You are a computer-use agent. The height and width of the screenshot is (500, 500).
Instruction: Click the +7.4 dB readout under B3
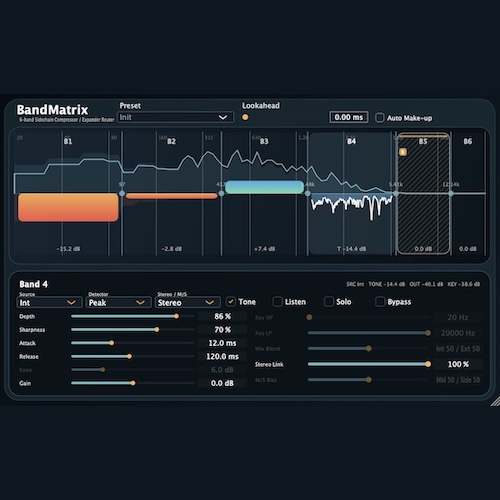point(265,249)
